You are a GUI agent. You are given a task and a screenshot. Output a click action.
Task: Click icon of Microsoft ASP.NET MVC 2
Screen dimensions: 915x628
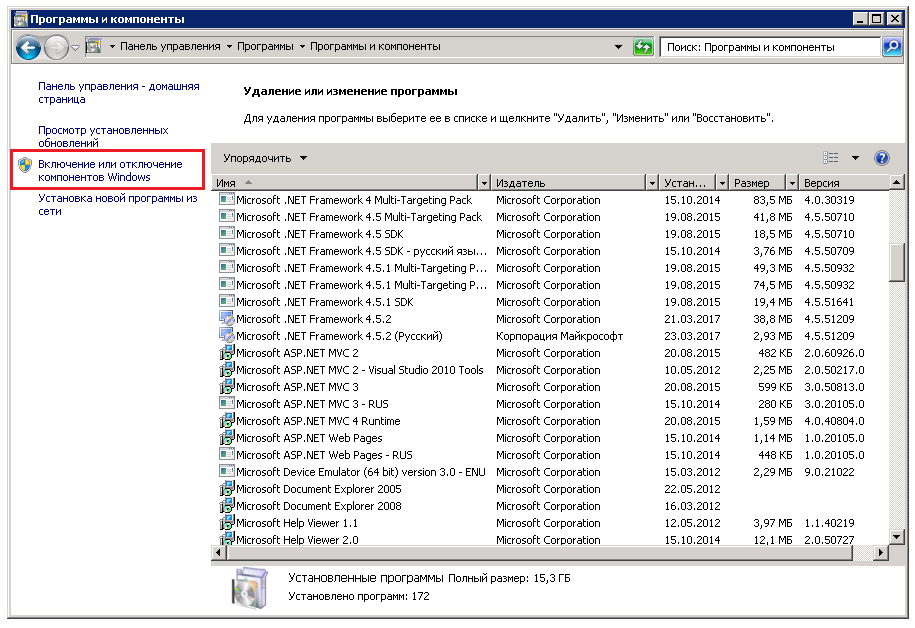[226, 353]
